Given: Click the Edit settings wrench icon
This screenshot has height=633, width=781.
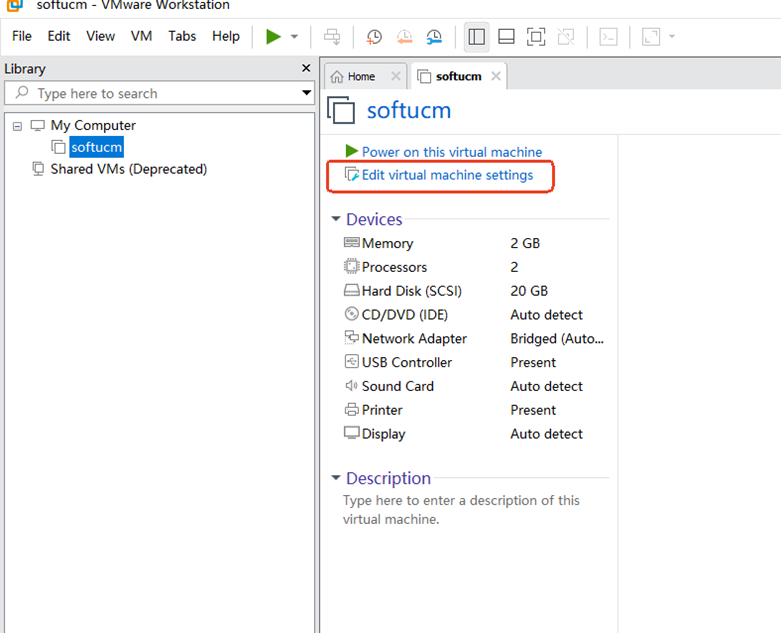Looking at the screenshot, I should tap(352, 174).
